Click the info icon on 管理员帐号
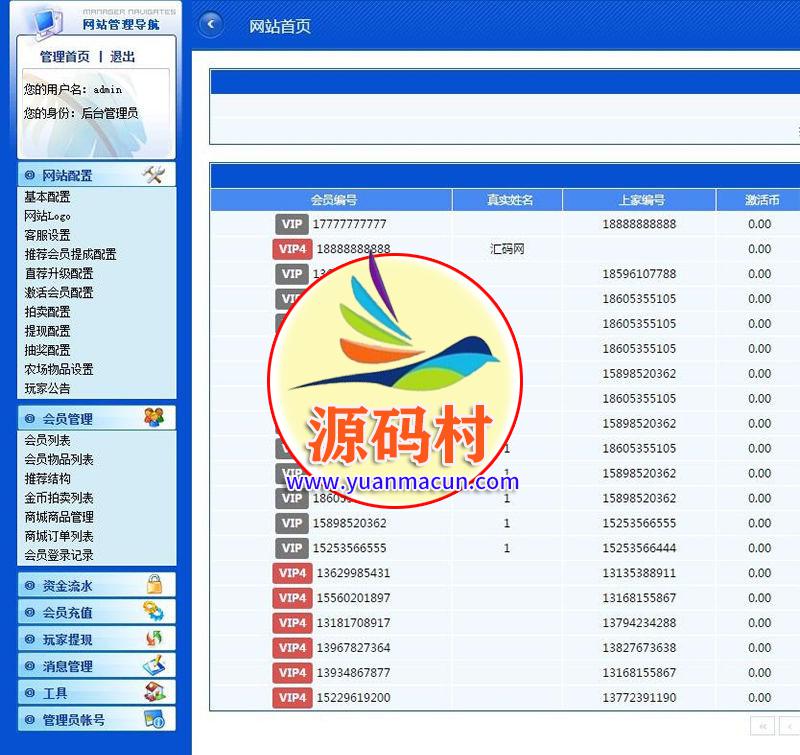 [x=153, y=719]
